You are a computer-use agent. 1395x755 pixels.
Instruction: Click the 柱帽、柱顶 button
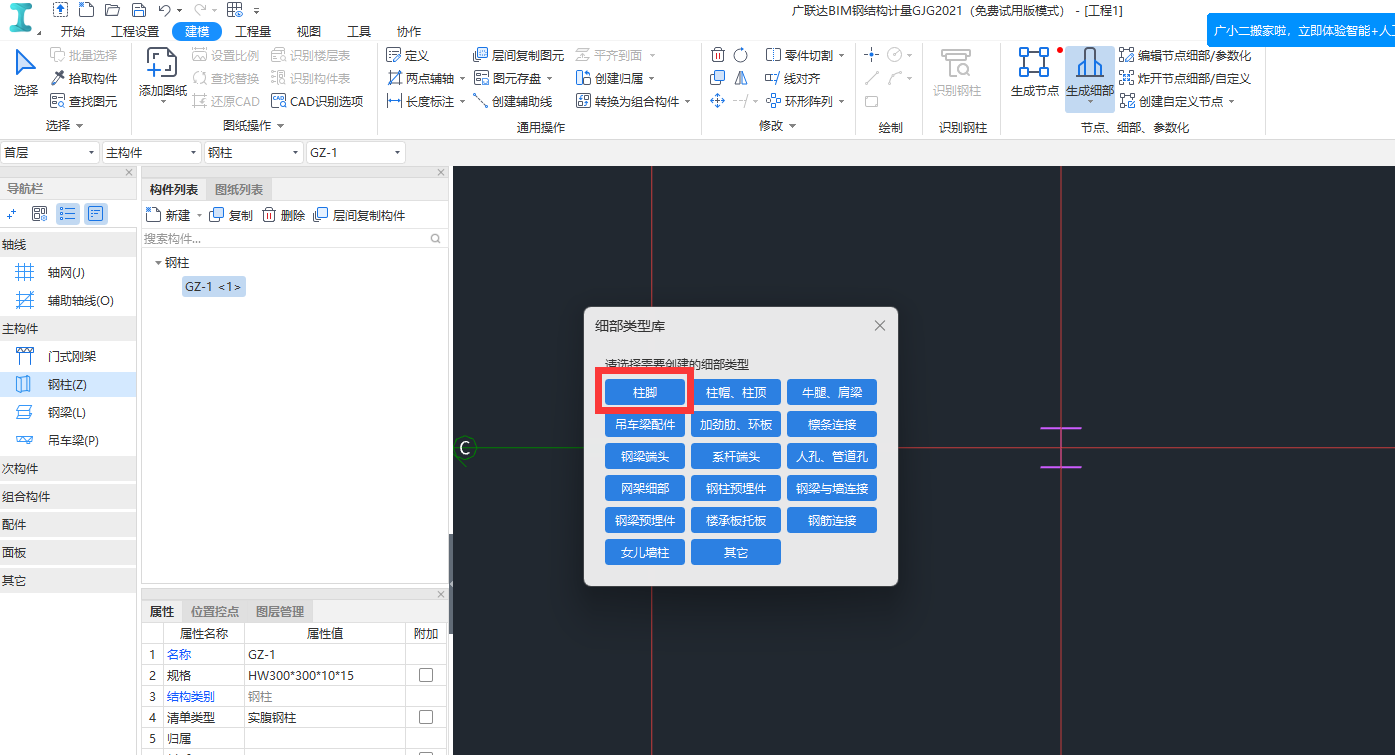pos(736,393)
